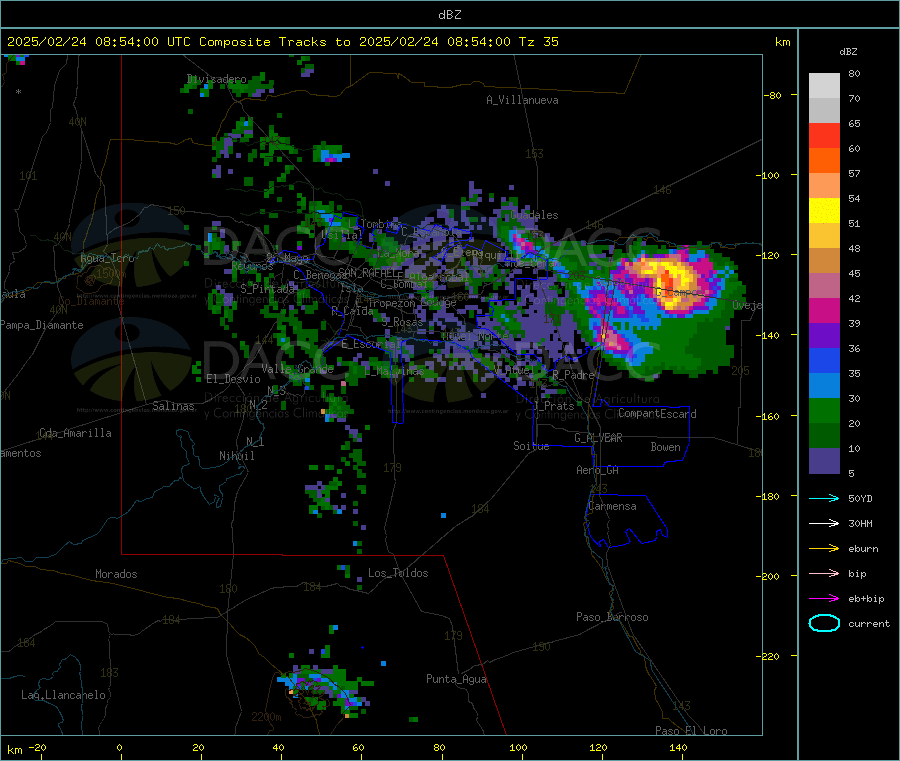Screen dimensions: 900x761
Task: Click the CompantEscard map label
Action: click(x=657, y=414)
